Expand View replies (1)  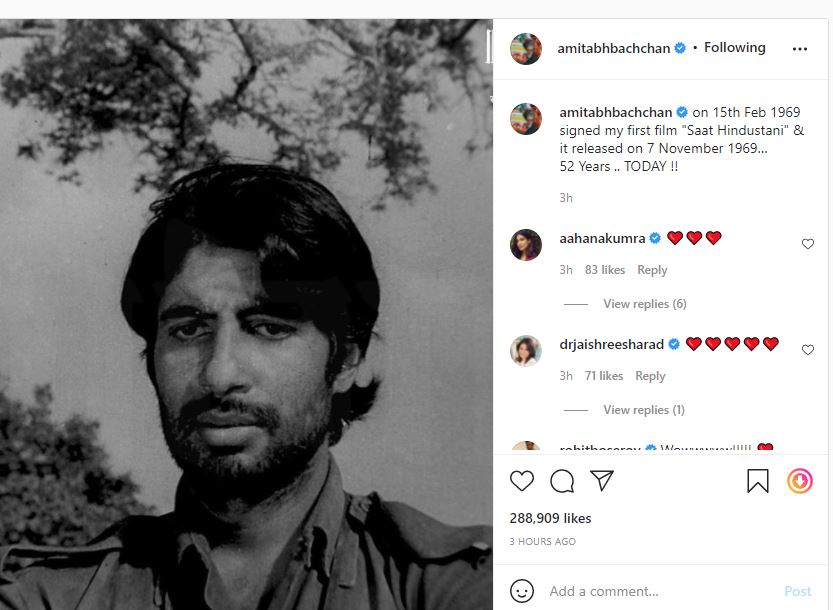pos(644,410)
